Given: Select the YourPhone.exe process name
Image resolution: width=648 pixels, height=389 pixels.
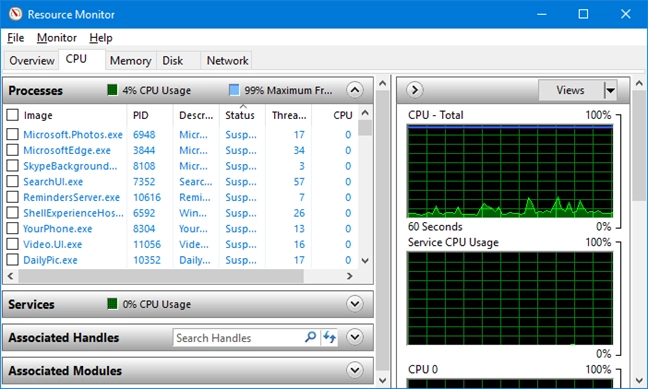Looking at the screenshot, I should pyautogui.click(x=57, y=229).
